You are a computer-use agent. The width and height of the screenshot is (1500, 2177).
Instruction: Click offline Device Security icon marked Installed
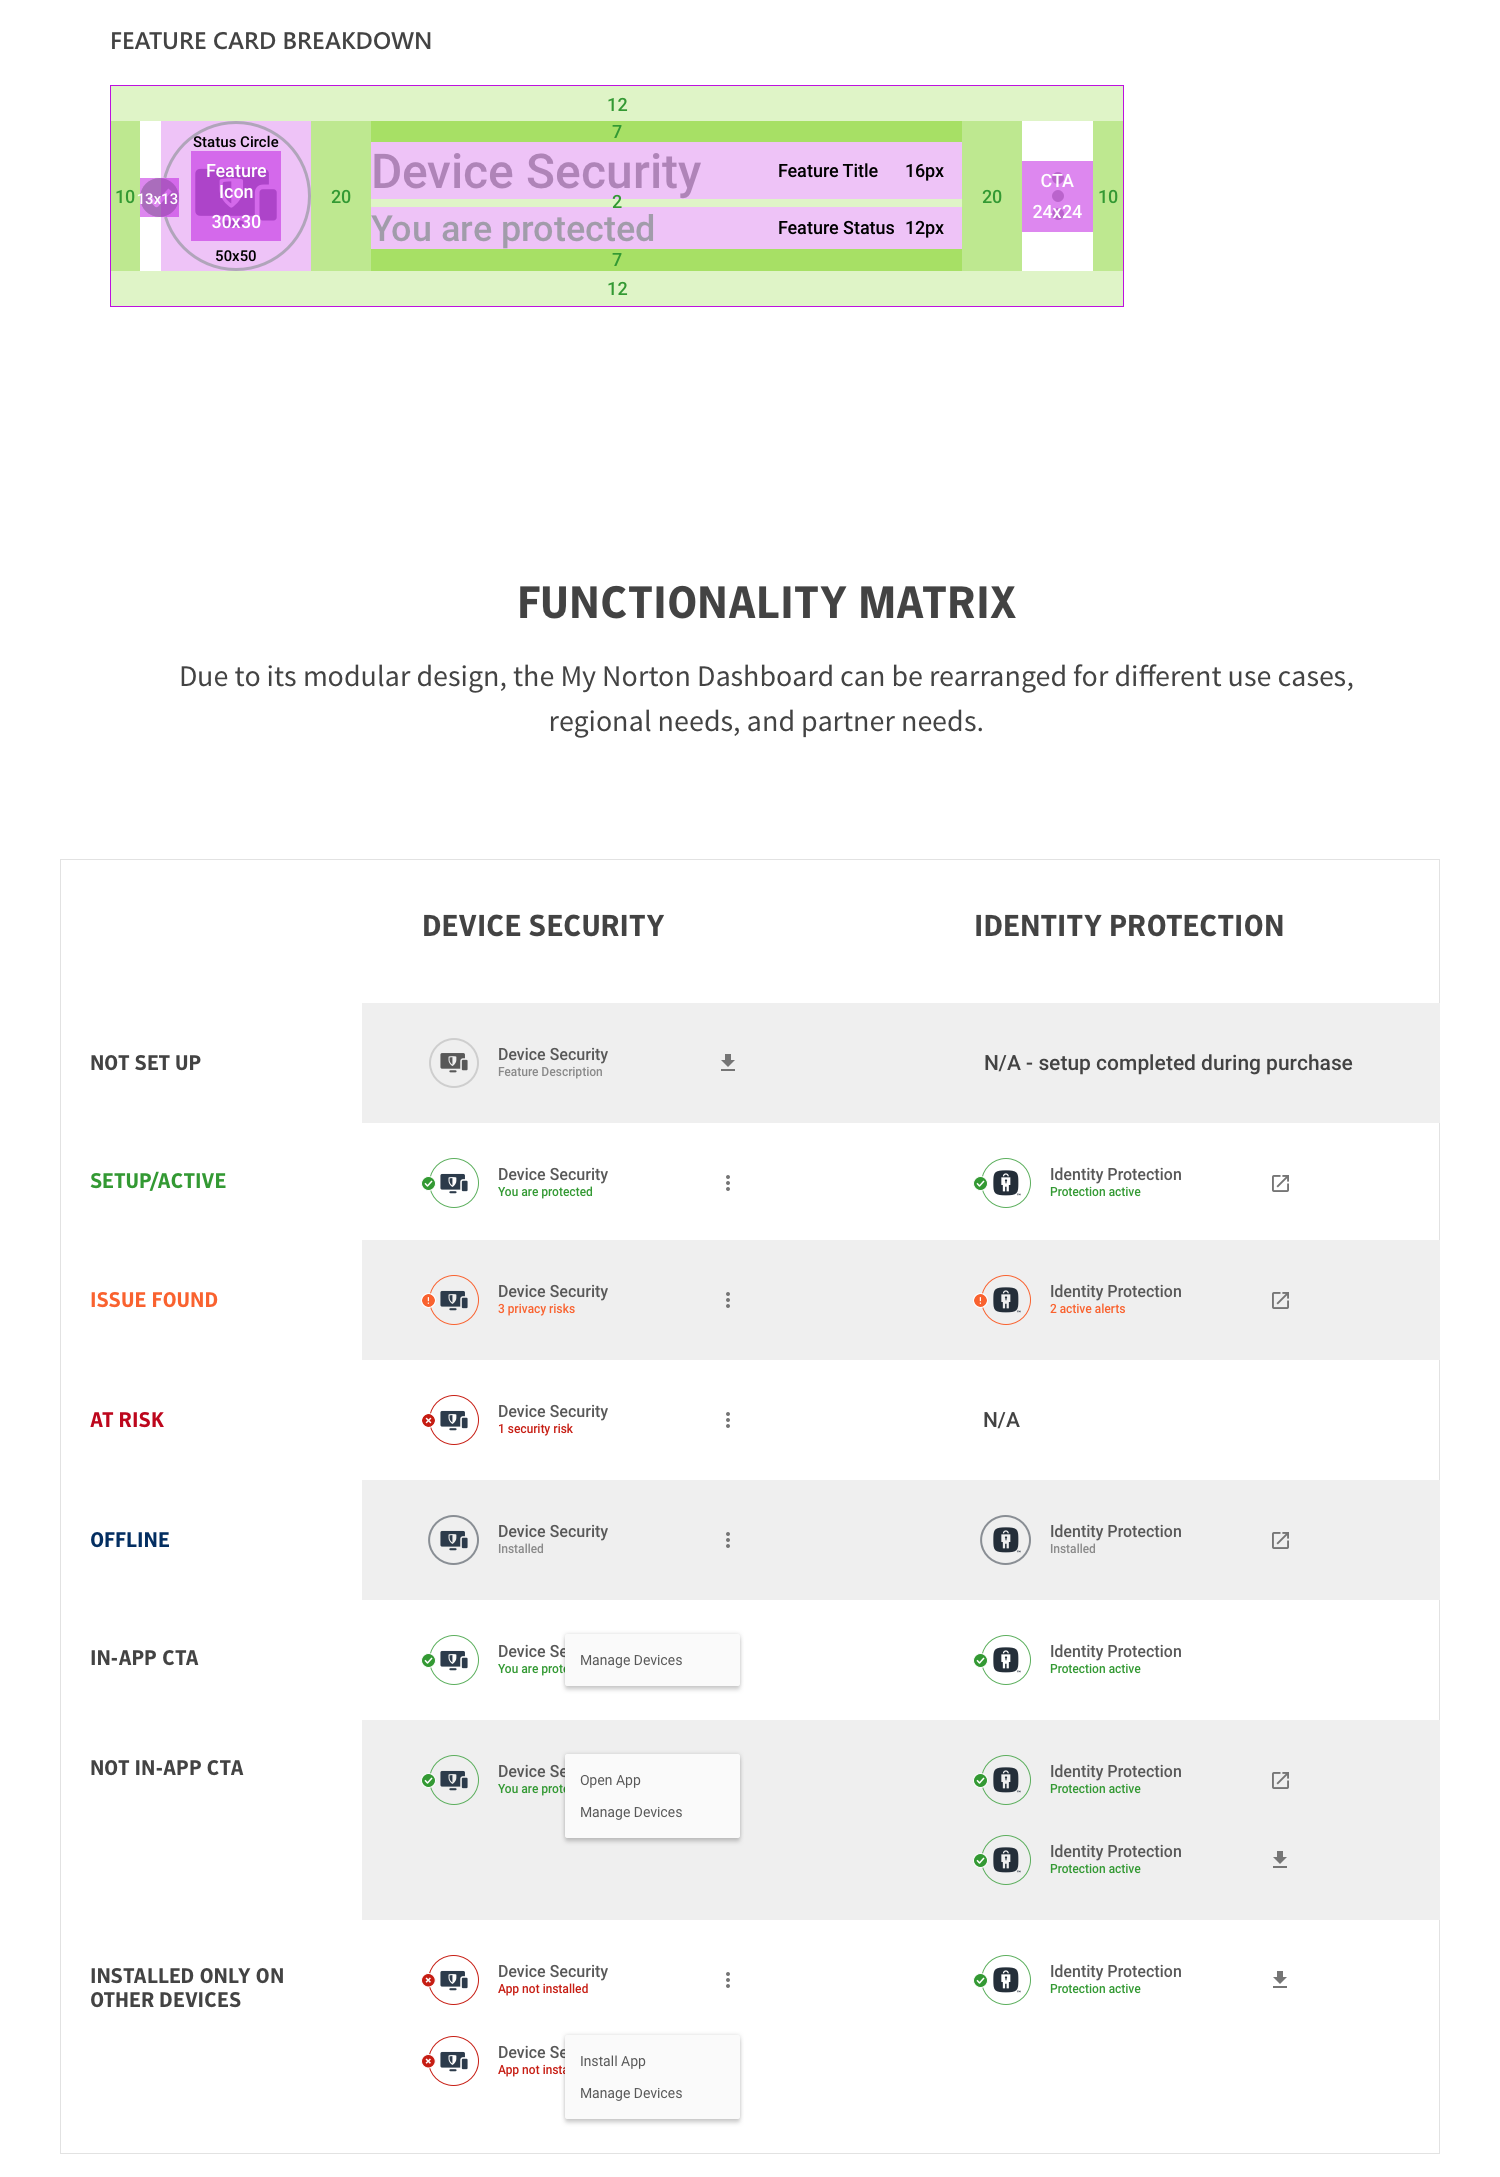(x=454, y=1540)
